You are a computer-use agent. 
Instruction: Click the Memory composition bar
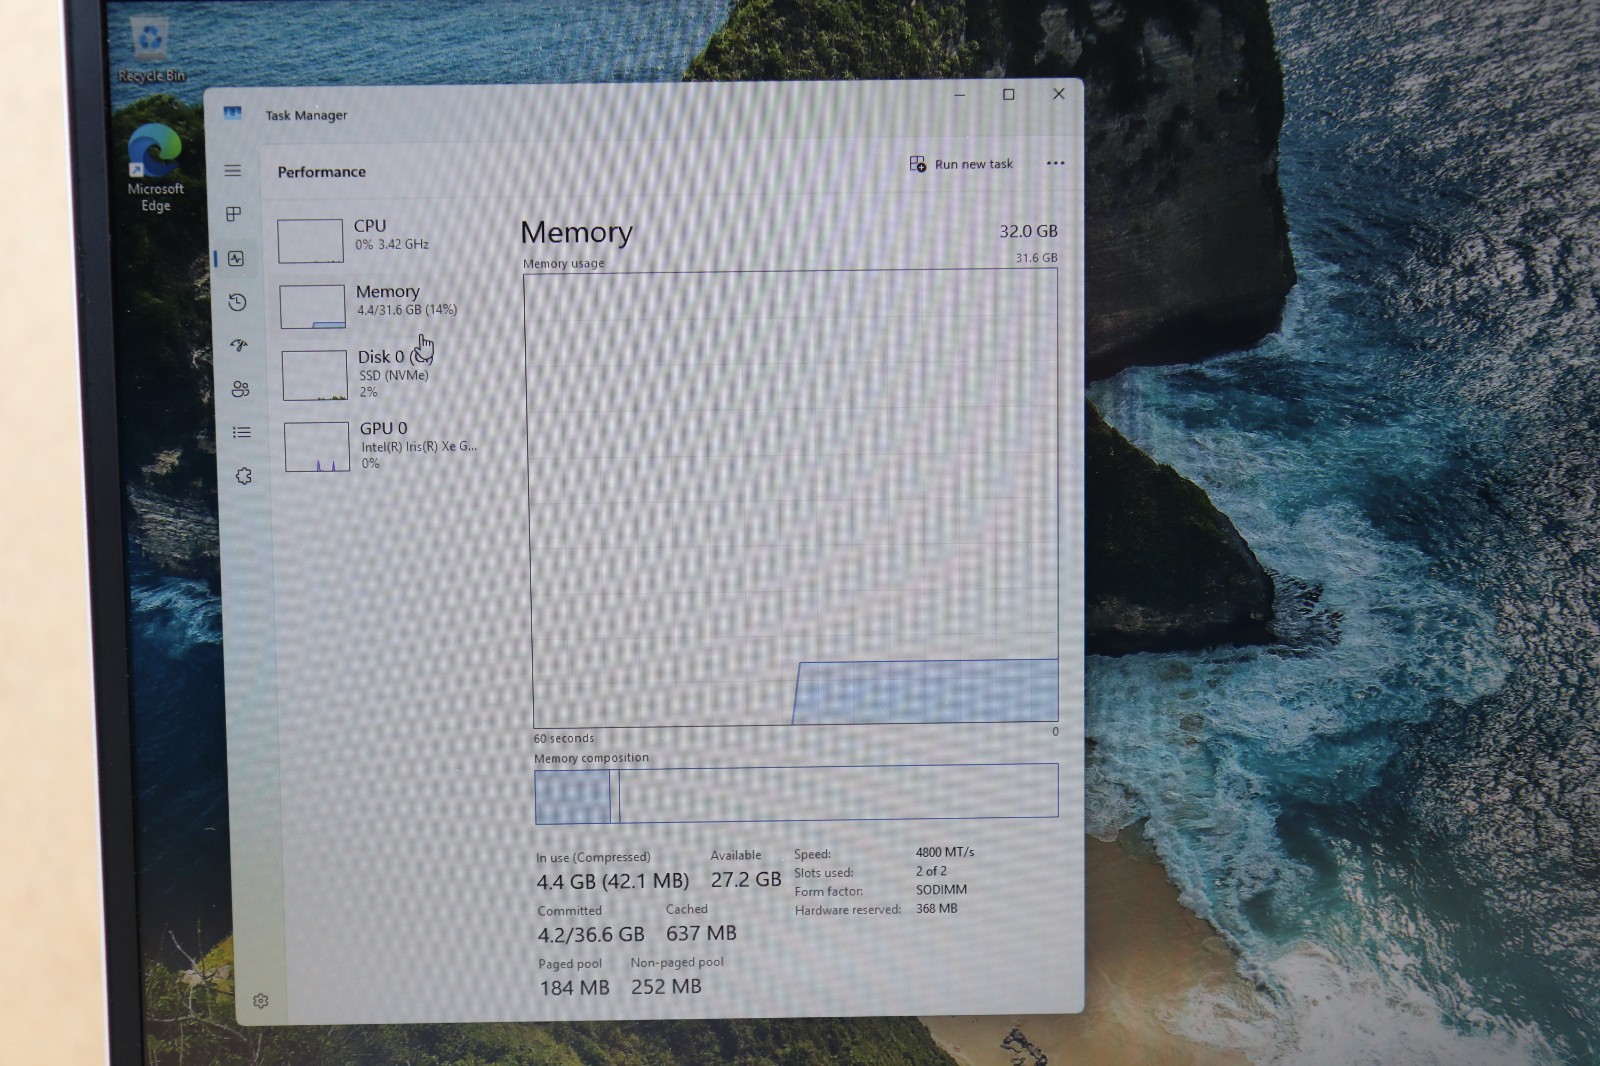796,794
